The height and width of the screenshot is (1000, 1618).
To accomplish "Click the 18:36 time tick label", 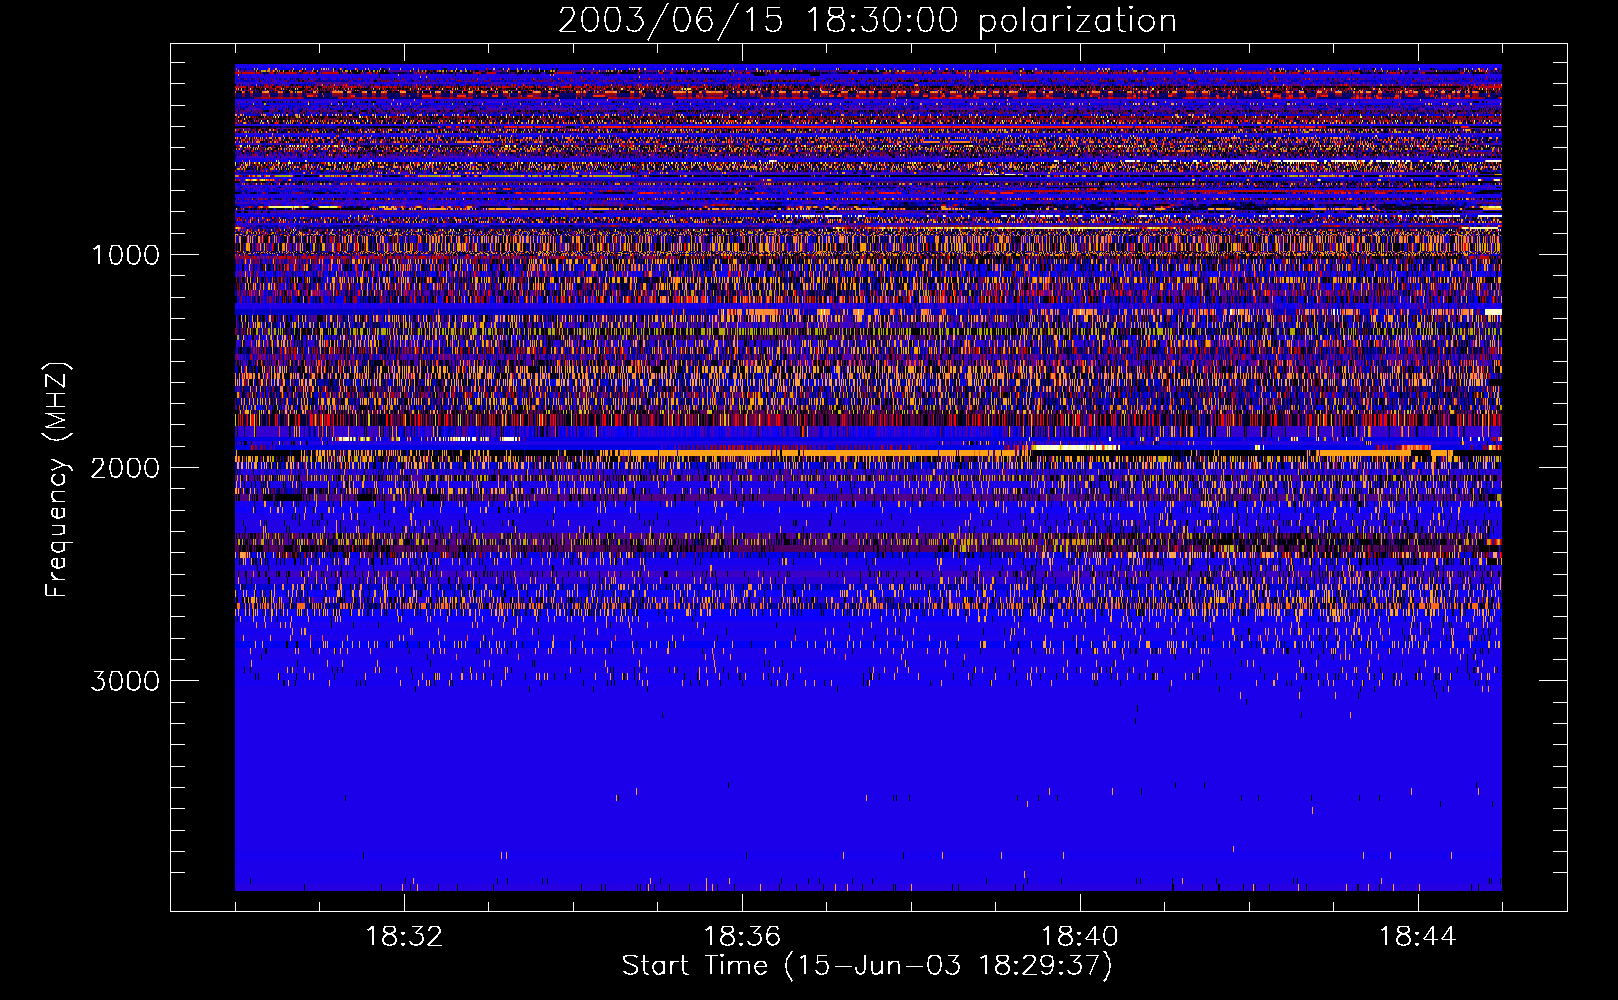I will [742, 937].
